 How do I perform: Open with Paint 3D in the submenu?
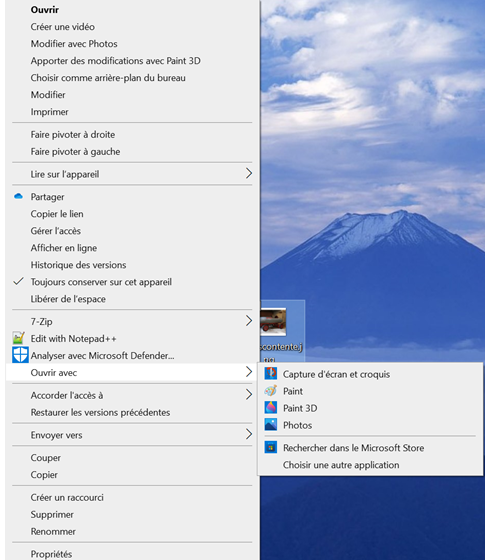(x=371, y=408)
